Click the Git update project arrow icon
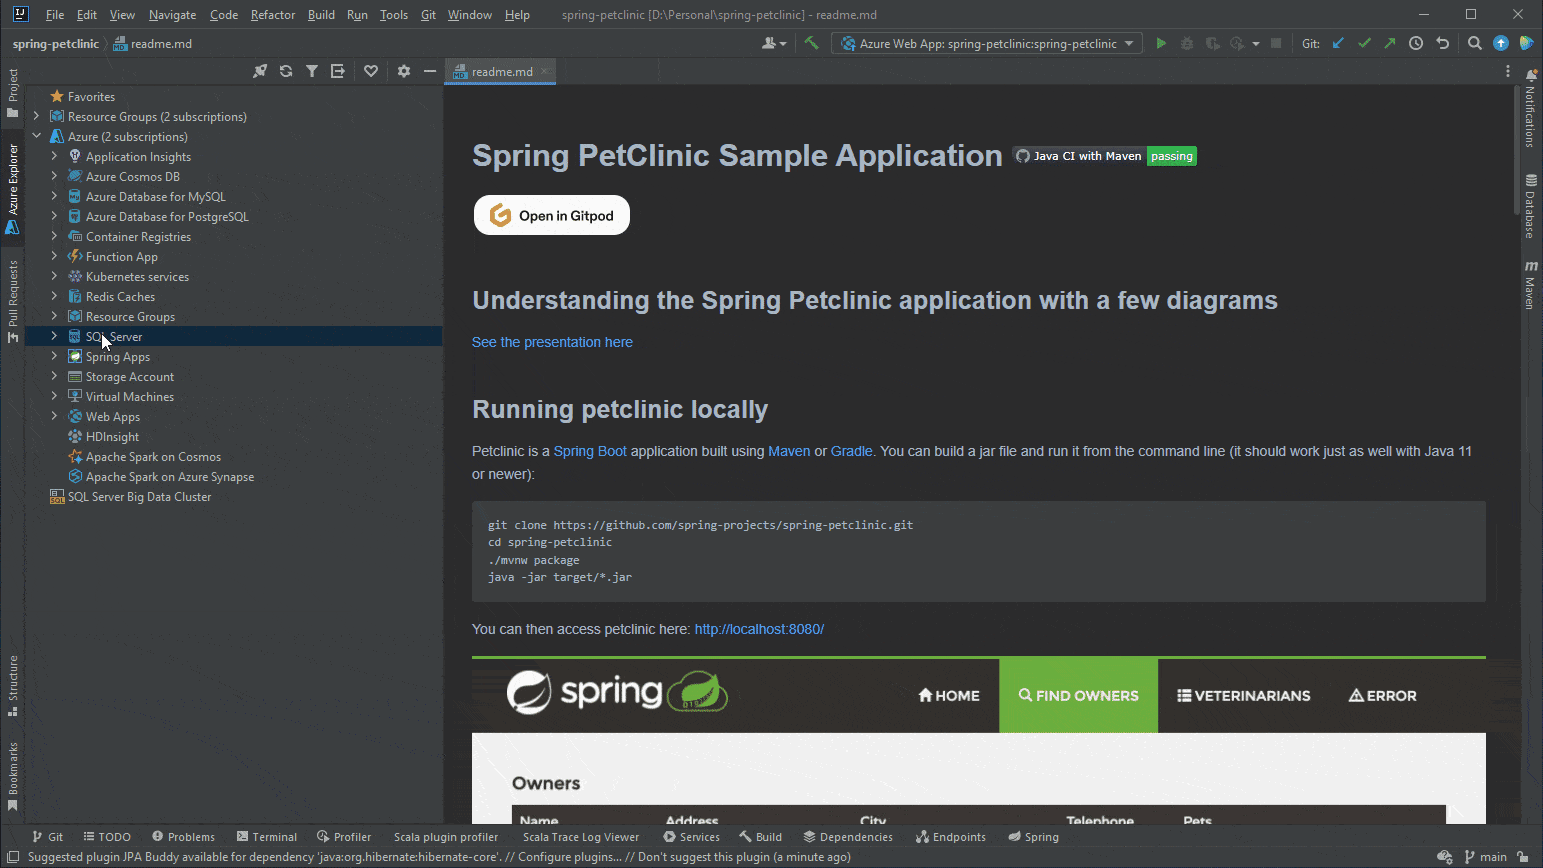The width and height of the screenshot is (1543, 868). (1338, 43)
